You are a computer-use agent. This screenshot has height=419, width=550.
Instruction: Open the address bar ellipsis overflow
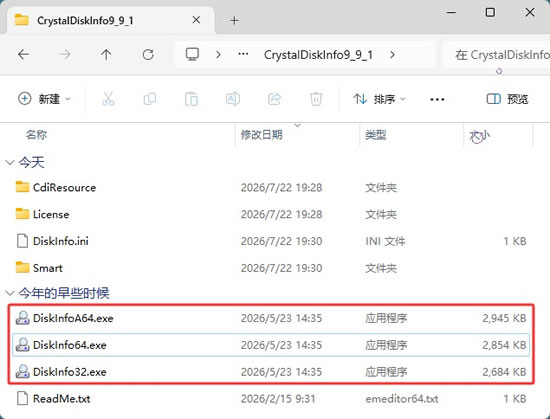pyautogui.click(x=243, y=54)
